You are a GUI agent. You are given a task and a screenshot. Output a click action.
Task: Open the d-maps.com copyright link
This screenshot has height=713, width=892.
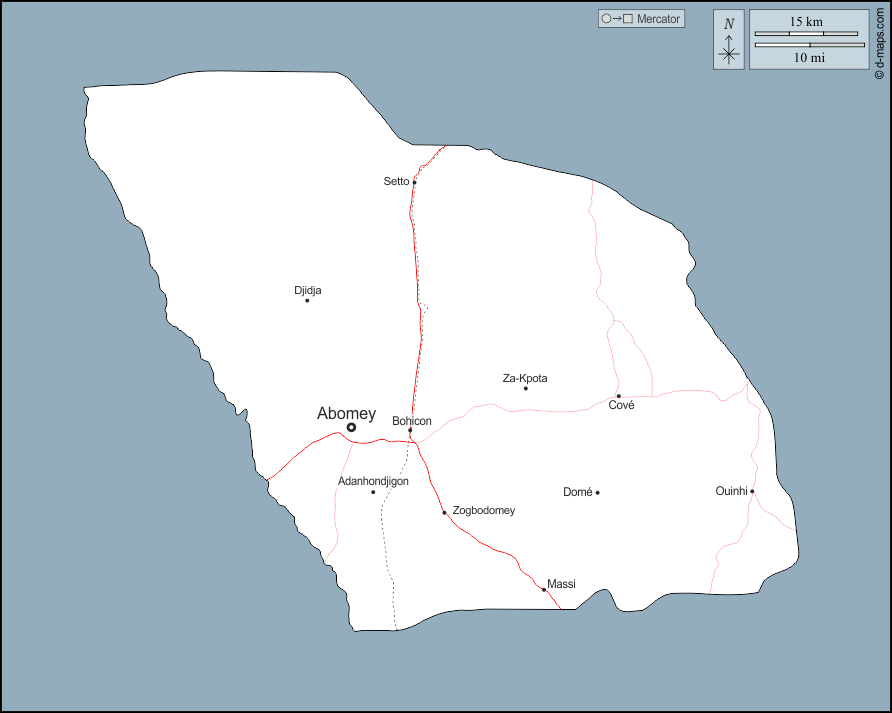coord(879,40)
